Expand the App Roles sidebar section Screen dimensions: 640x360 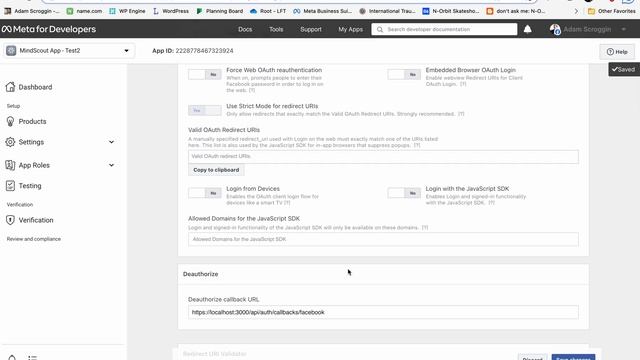tap(111, 165)
